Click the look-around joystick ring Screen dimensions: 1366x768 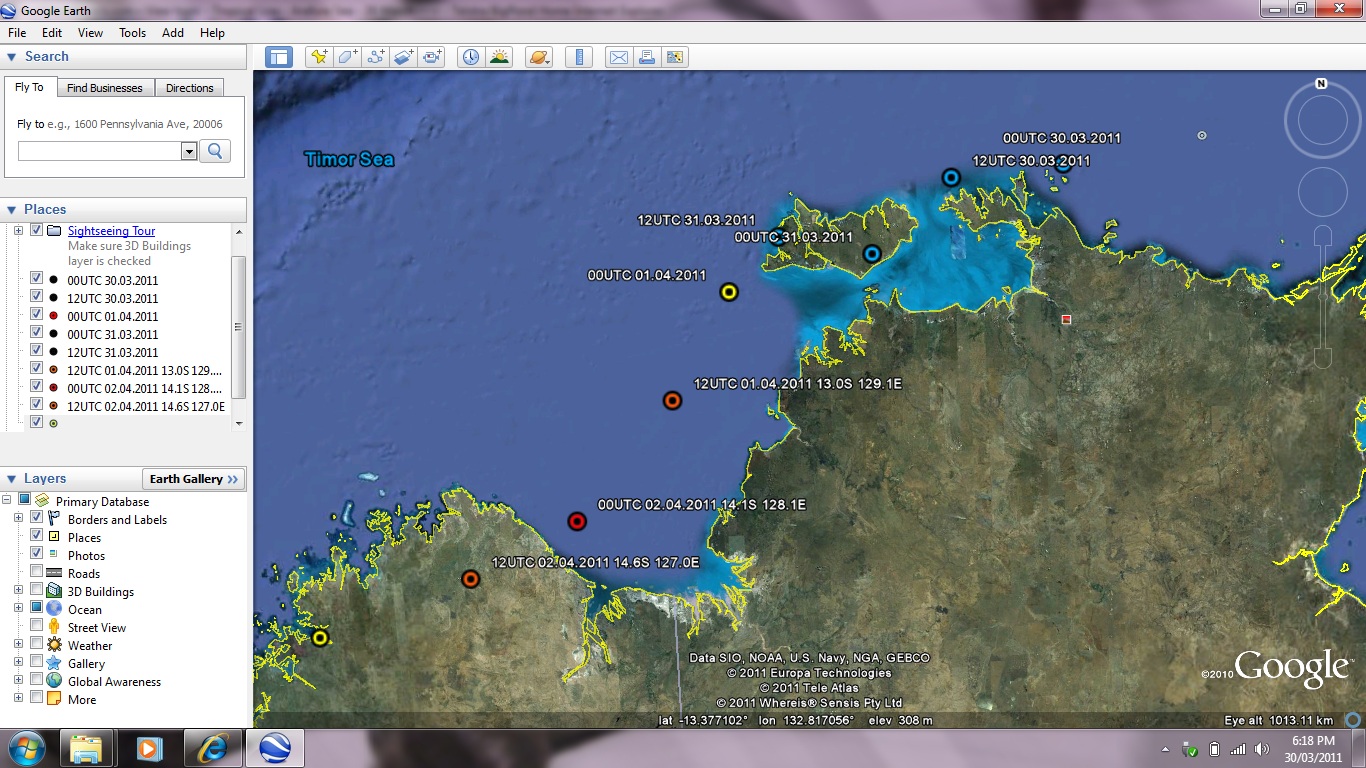1322,119
